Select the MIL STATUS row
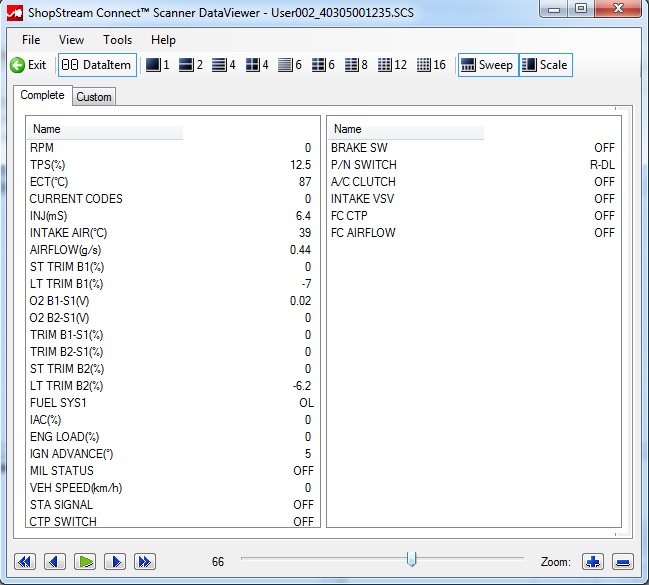Viewport: 649px width, 585px height. tap(173, 471)
